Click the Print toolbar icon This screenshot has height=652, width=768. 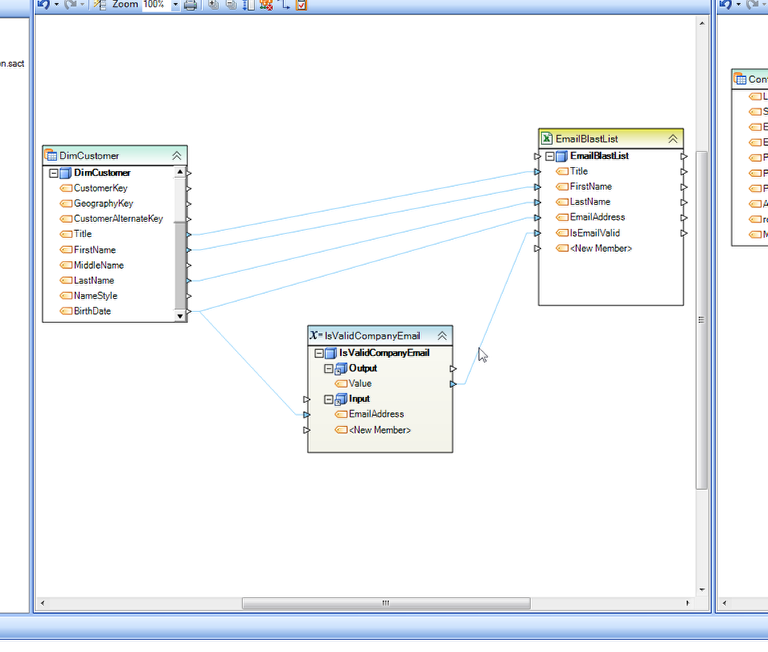click(190, 5)
